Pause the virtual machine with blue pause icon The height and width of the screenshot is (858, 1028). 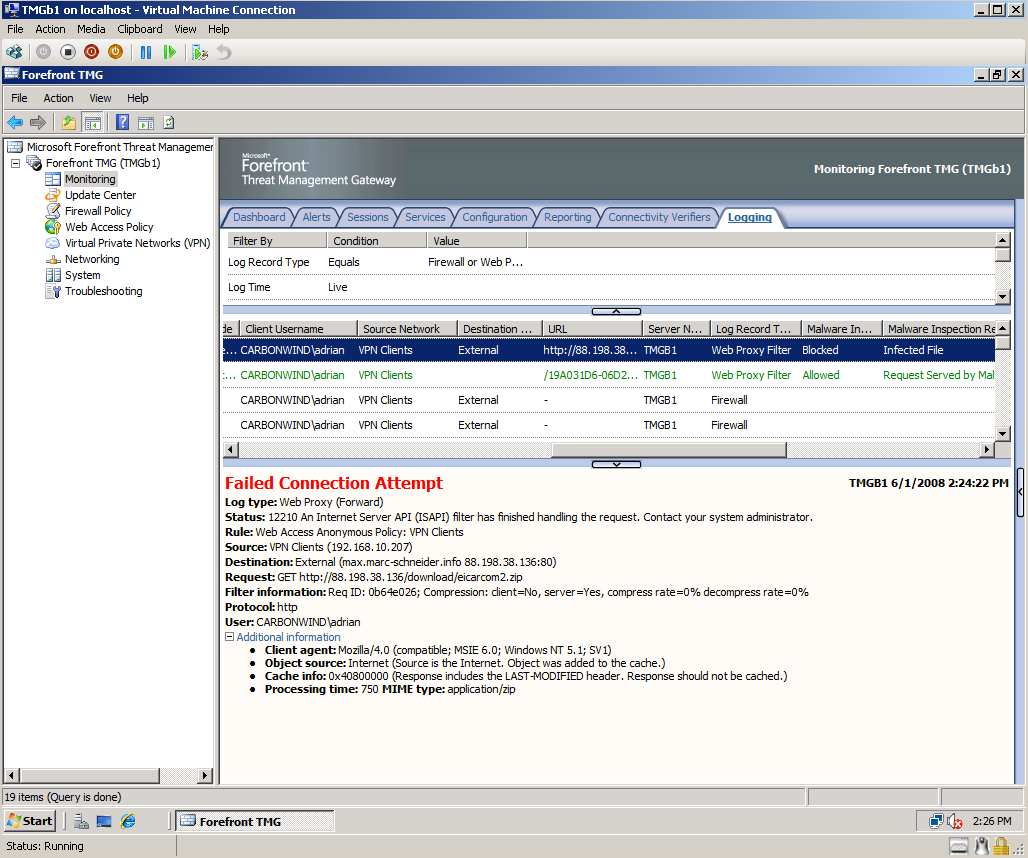pos(146,52)
